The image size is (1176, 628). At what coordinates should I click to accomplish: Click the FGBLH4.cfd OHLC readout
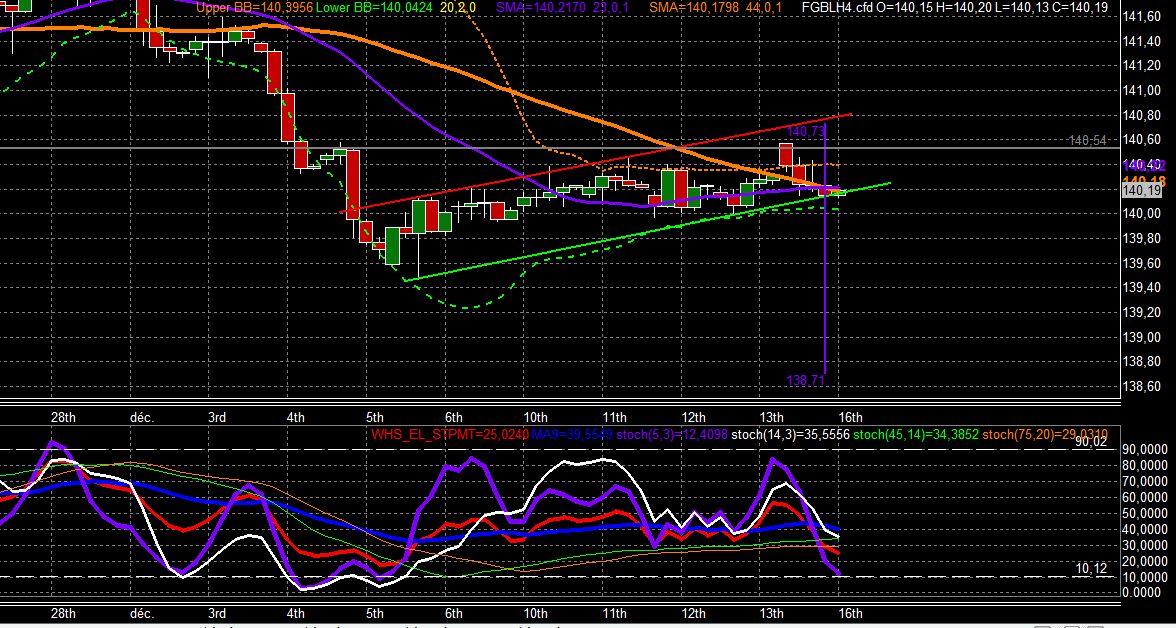pyautogui.click(x=955, y=8)
